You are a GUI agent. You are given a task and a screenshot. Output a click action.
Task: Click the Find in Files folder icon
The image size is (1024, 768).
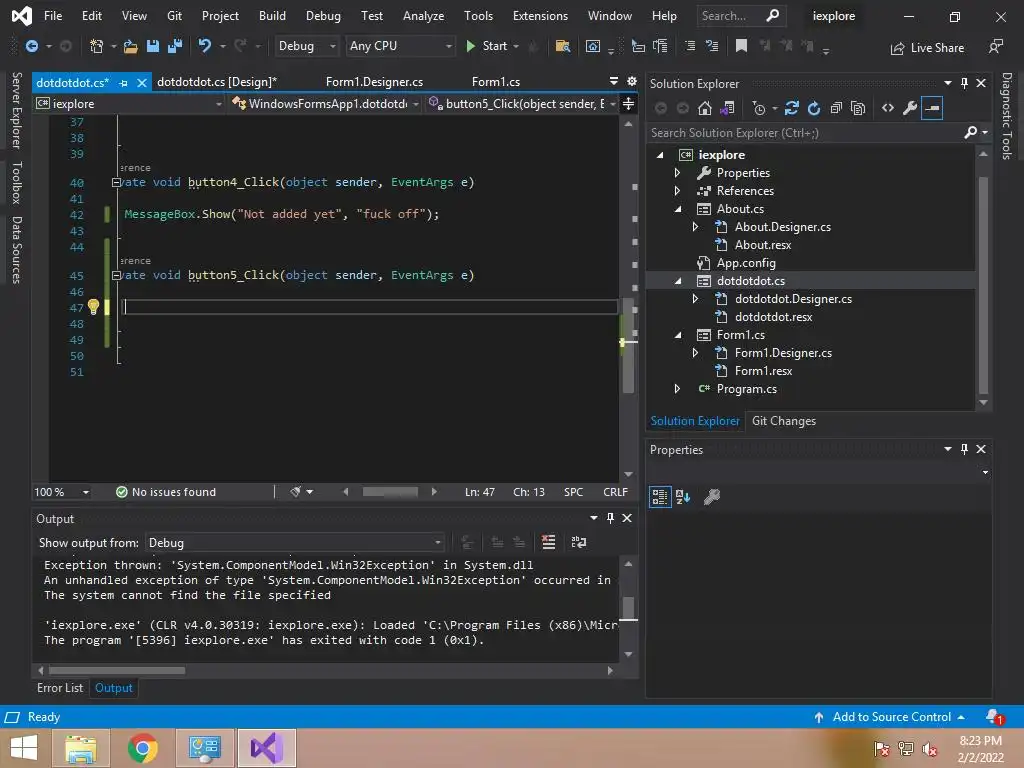point(562,46)
